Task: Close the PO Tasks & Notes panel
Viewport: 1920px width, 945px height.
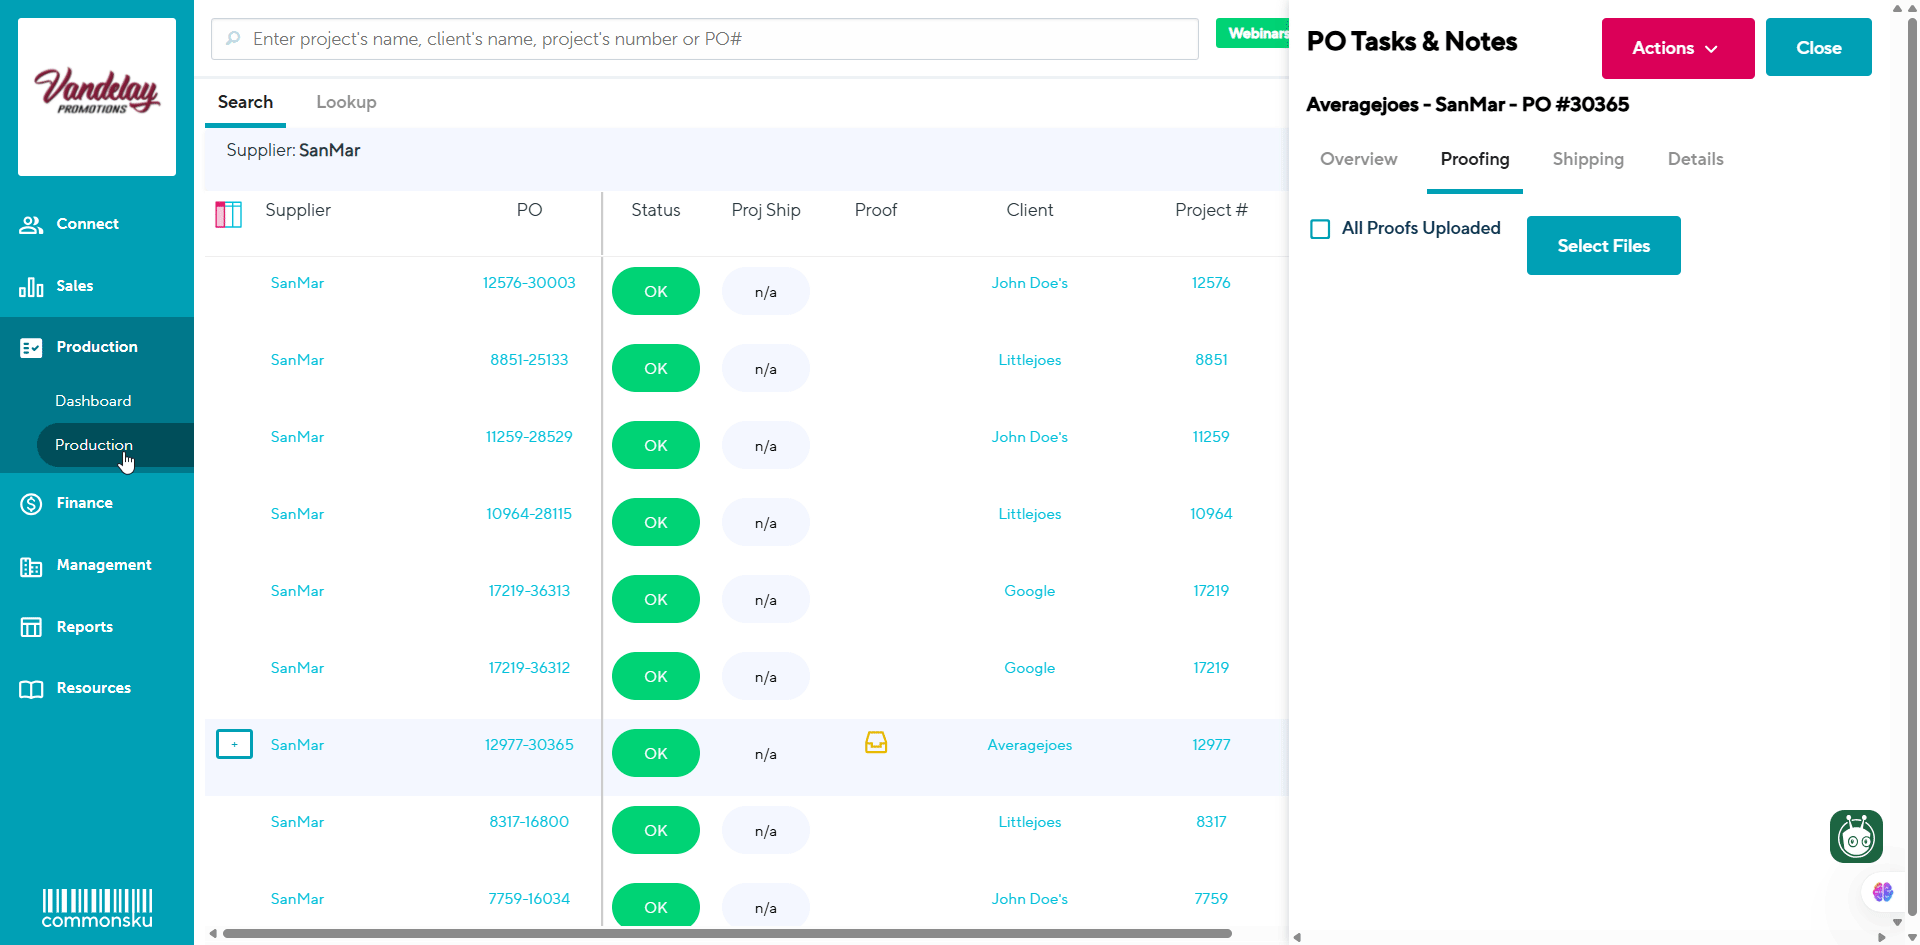Action: pyautogui.click(x=1818, y=48)
